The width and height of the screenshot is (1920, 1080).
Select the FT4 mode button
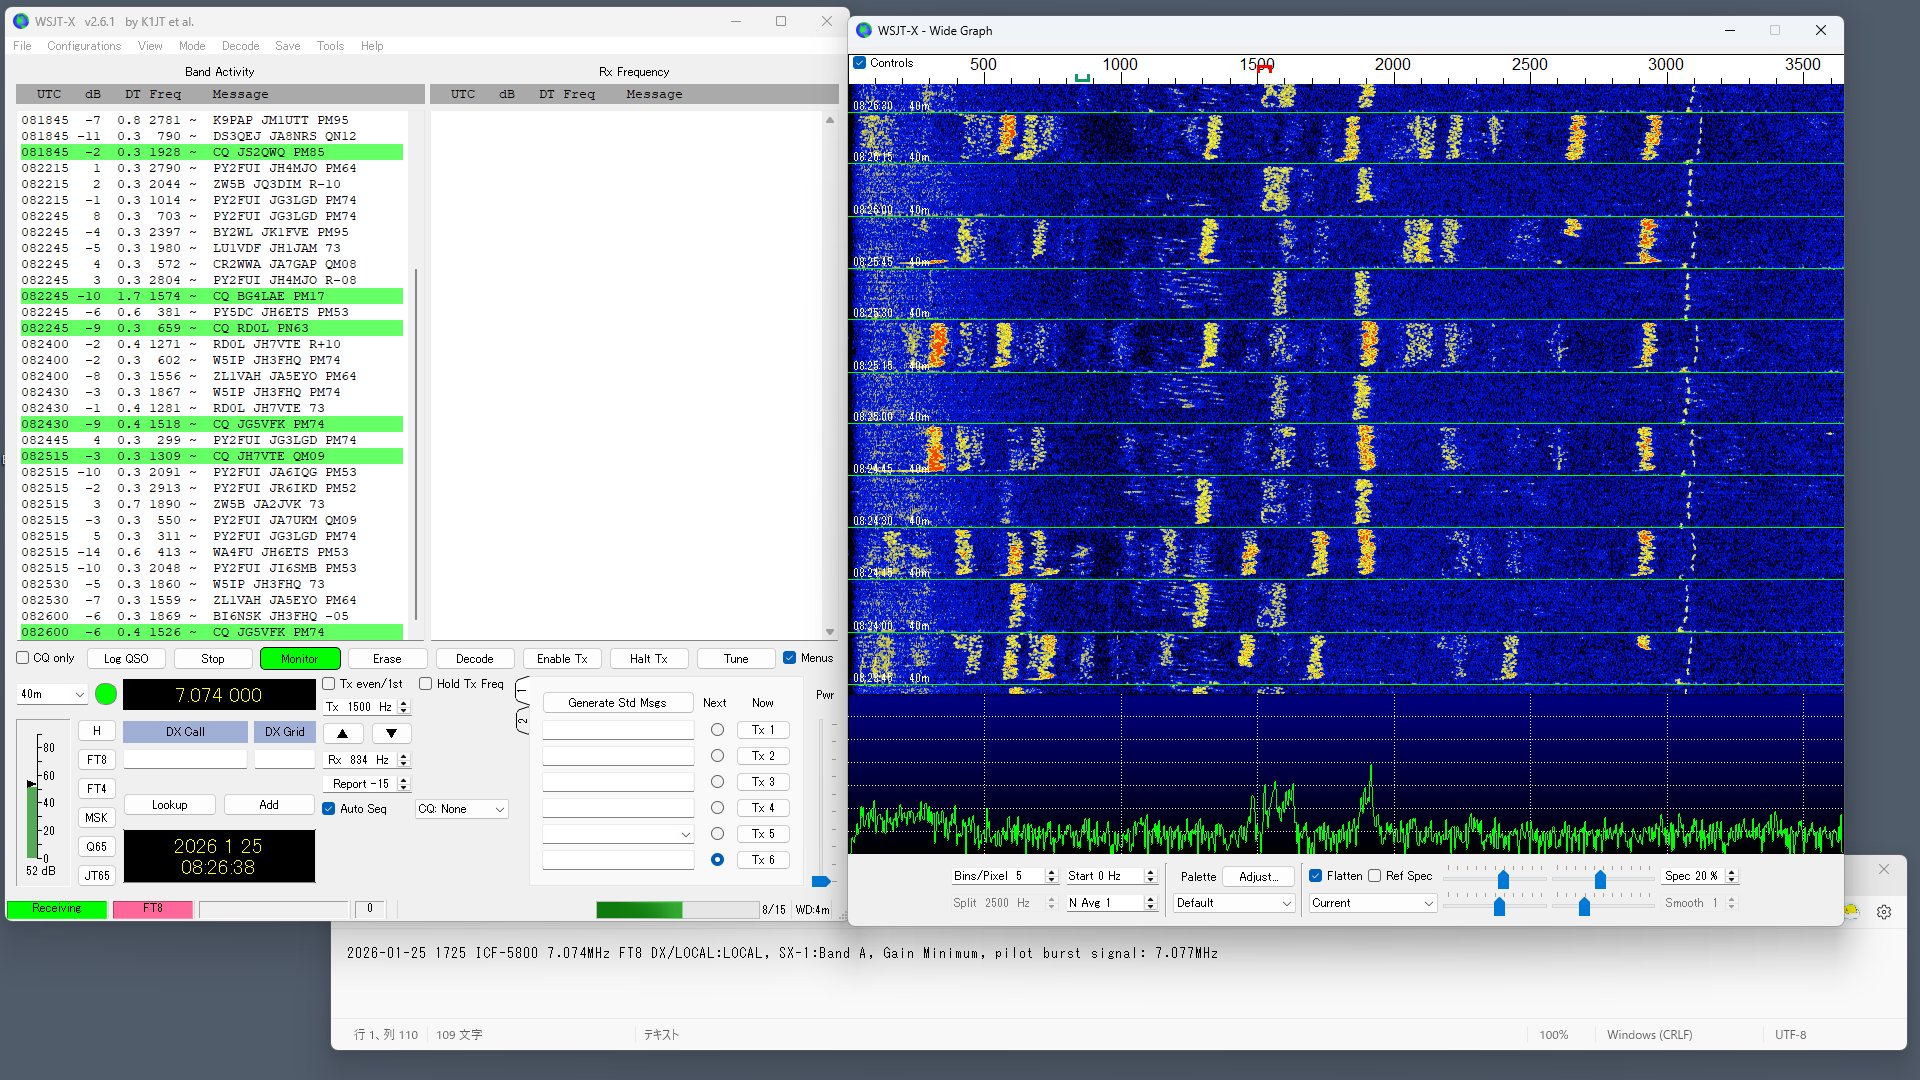[x=96, y=788]
